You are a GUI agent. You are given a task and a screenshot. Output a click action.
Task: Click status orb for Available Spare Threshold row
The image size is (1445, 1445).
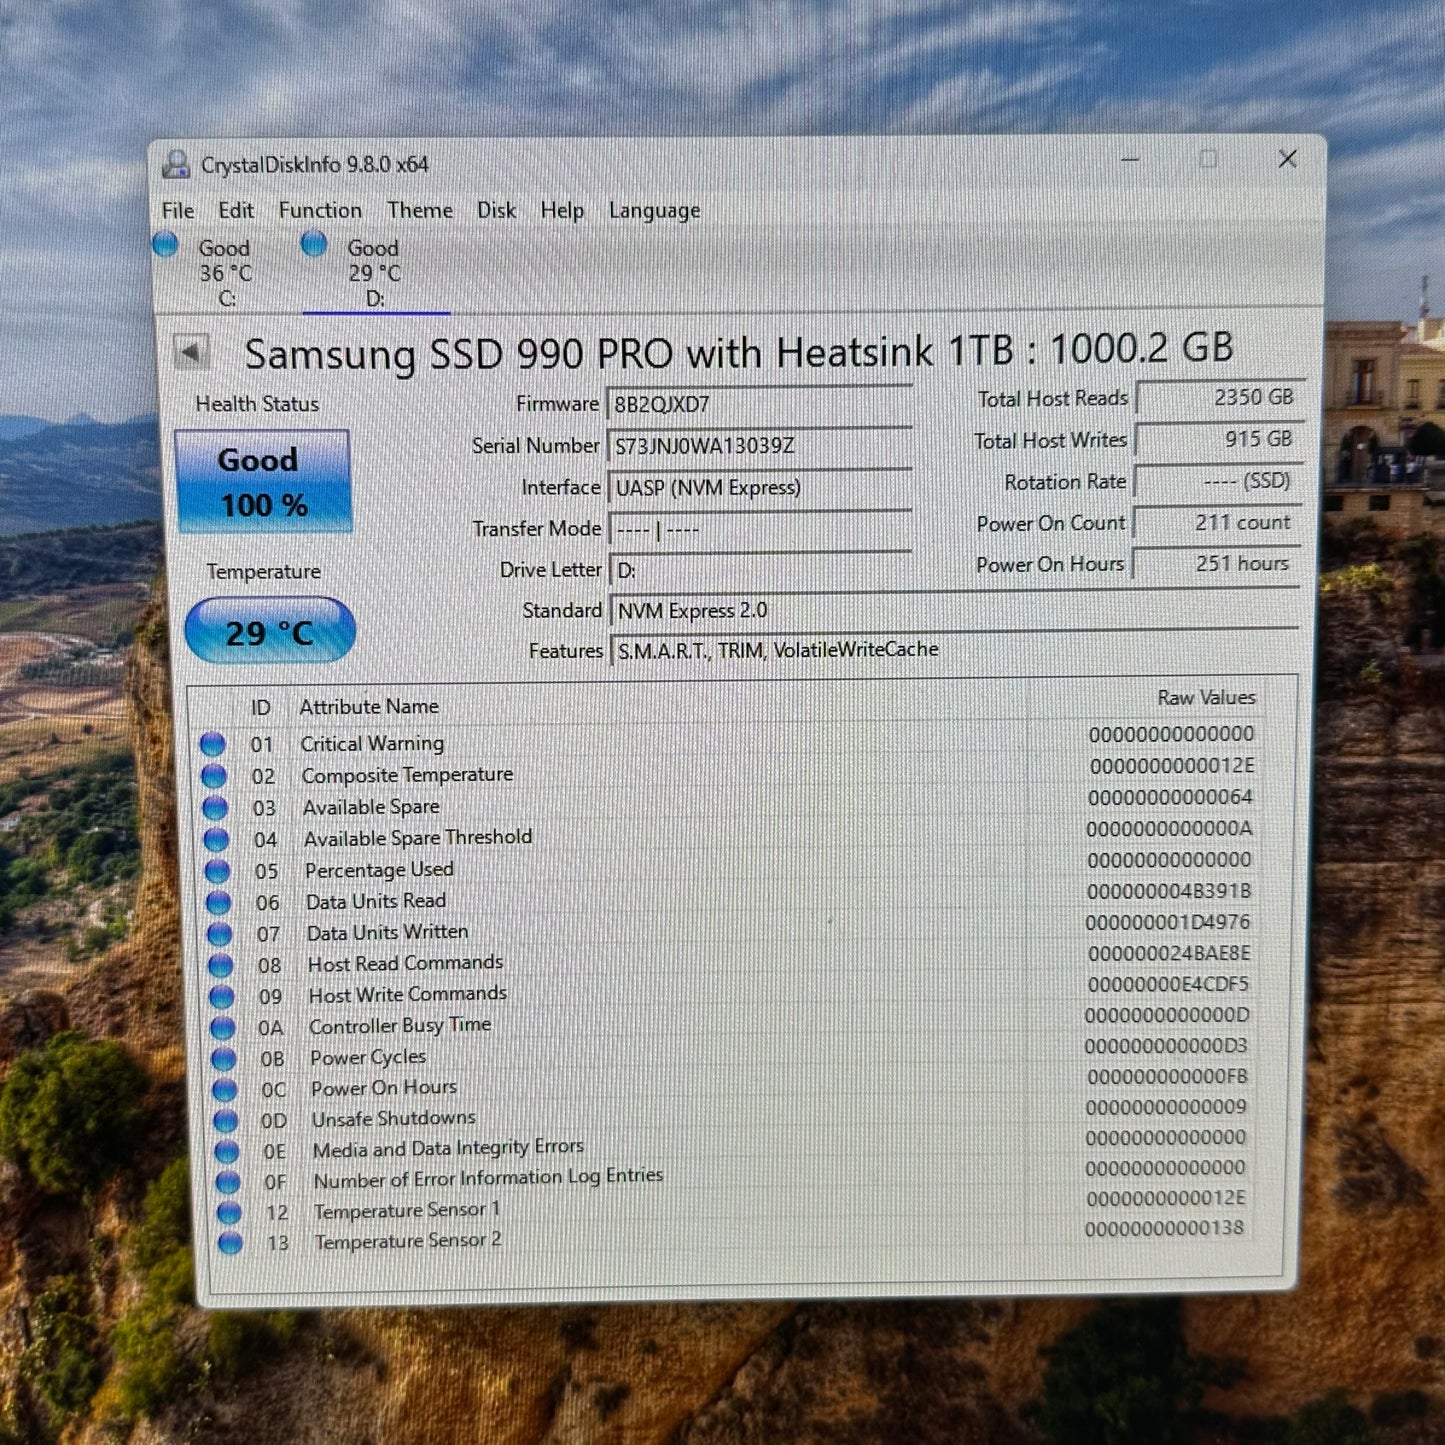point(217,840)
